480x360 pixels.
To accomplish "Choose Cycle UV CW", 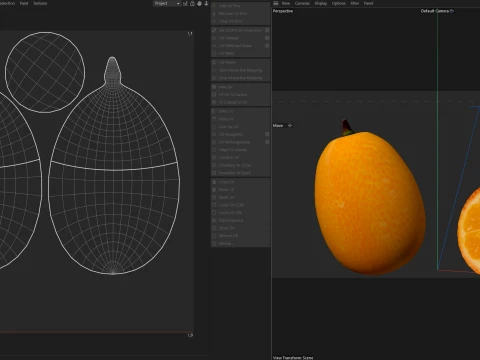I will tap(240, 212).
